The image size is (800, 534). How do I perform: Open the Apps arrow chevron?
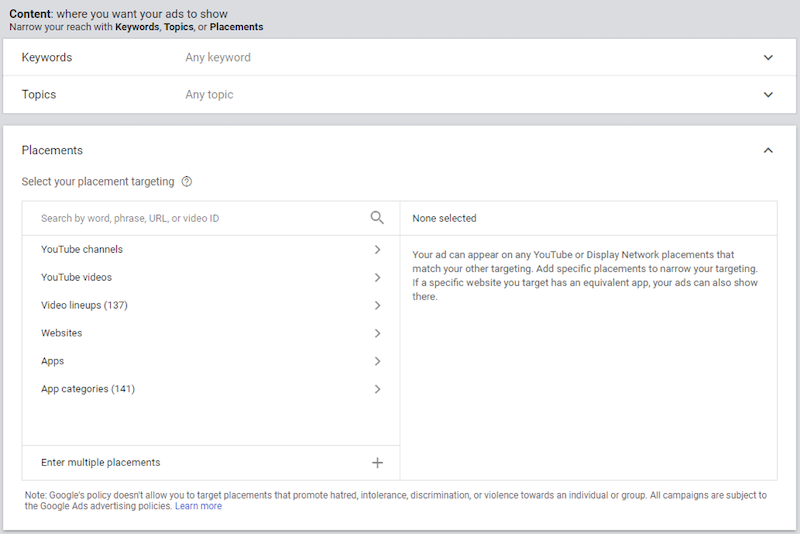click(377, 362)
